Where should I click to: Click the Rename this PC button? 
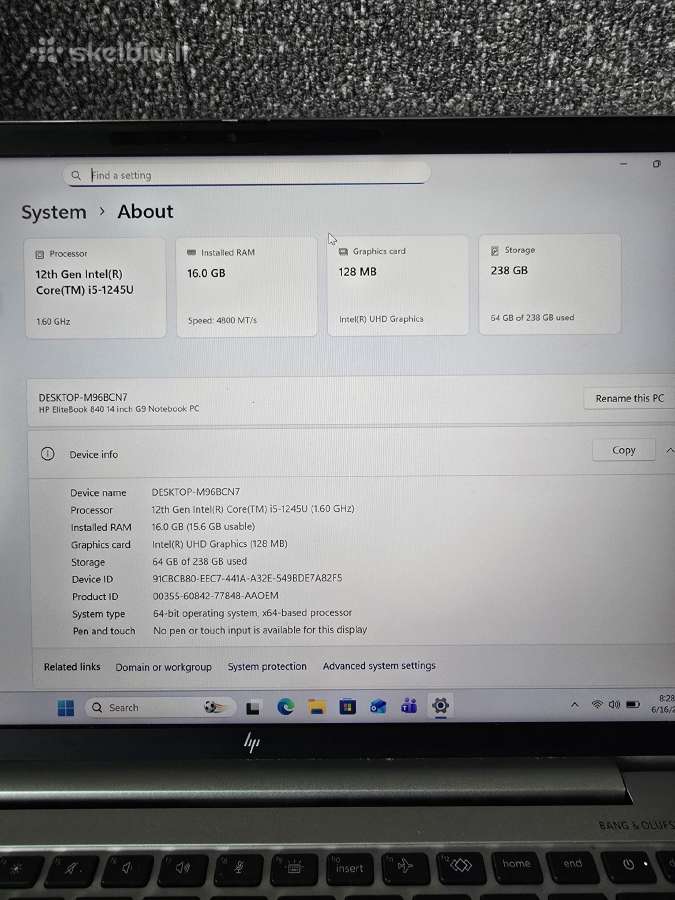[629, 398]
